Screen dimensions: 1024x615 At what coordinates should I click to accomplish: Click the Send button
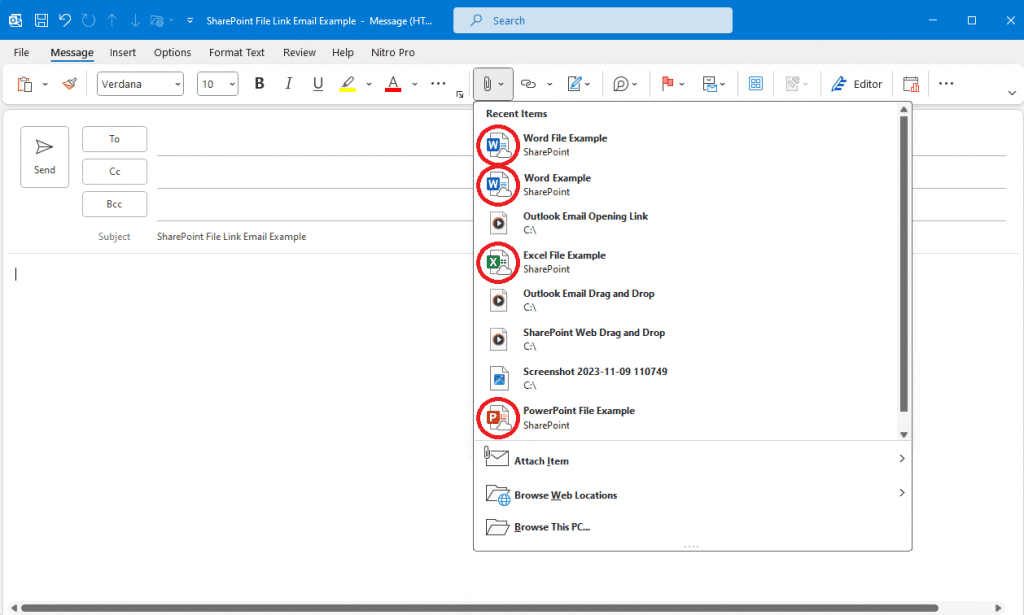tap(44, 156)
